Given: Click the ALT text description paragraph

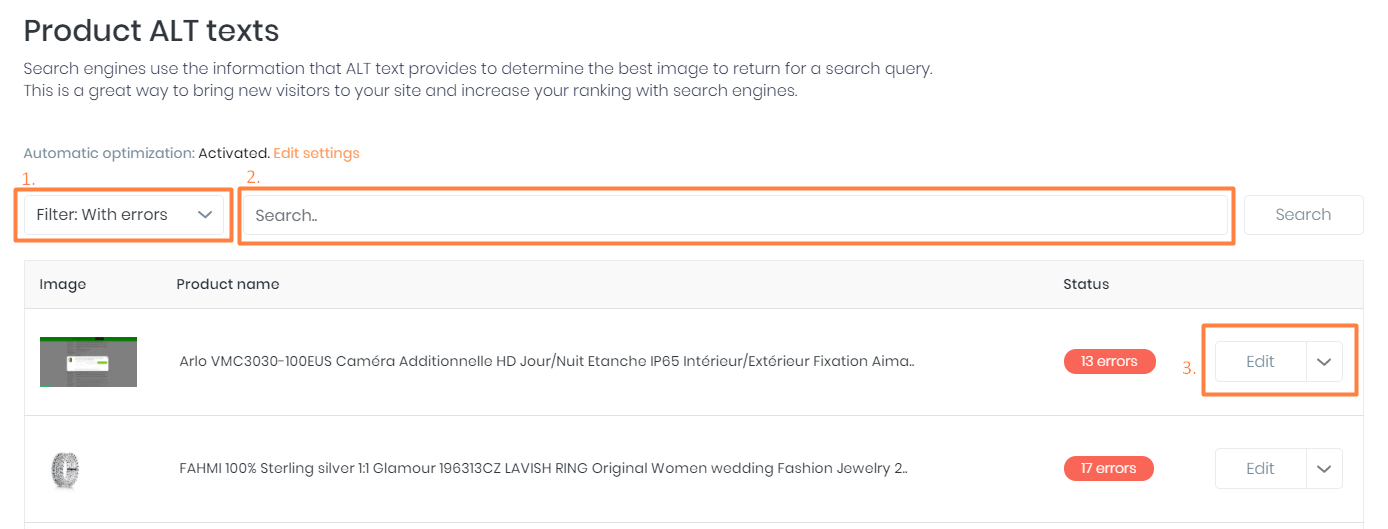Looking at the screenshot, I should (x=477, y=80).
